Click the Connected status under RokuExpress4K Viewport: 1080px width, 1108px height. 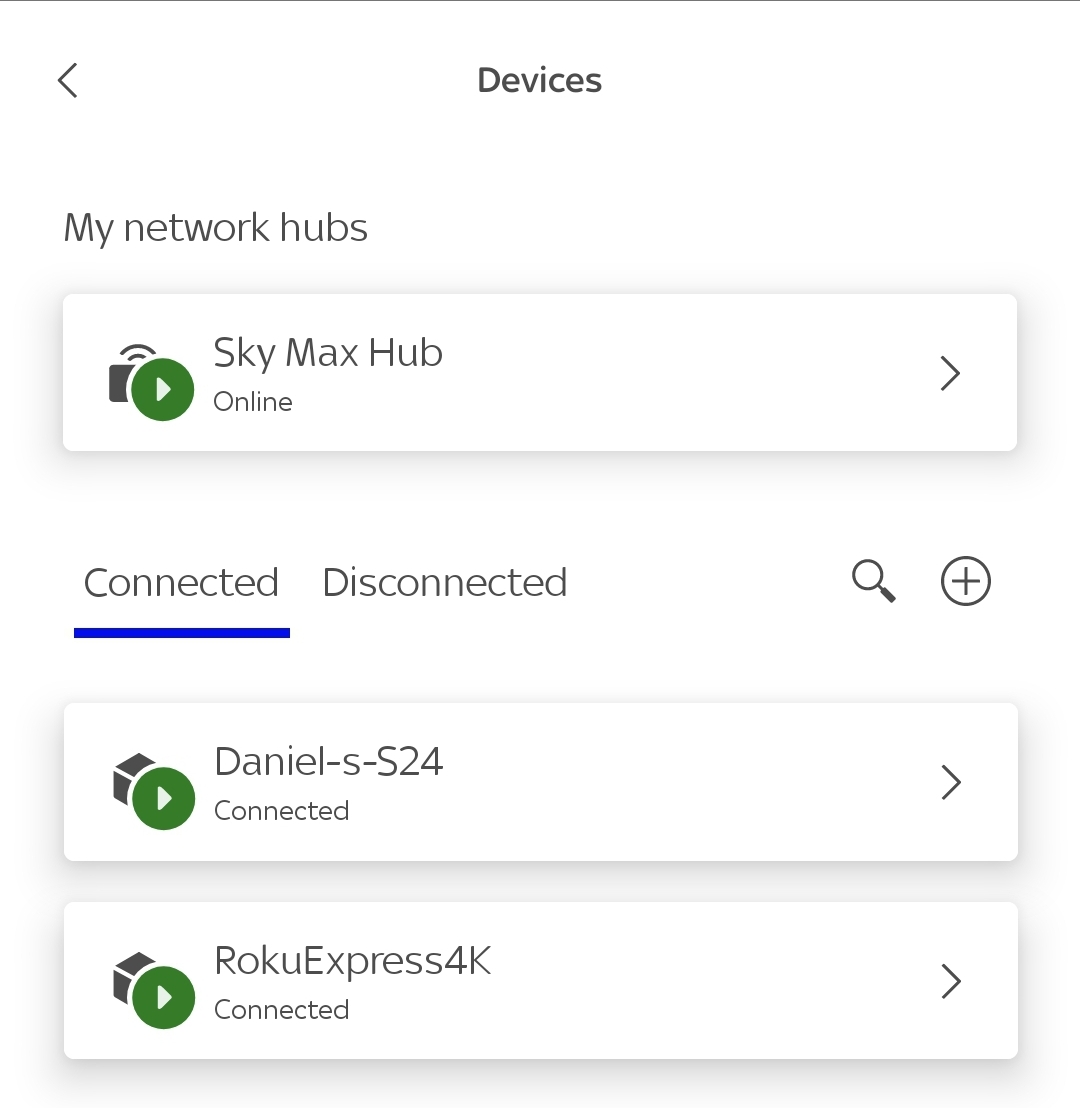click(x=281, y=1010)
